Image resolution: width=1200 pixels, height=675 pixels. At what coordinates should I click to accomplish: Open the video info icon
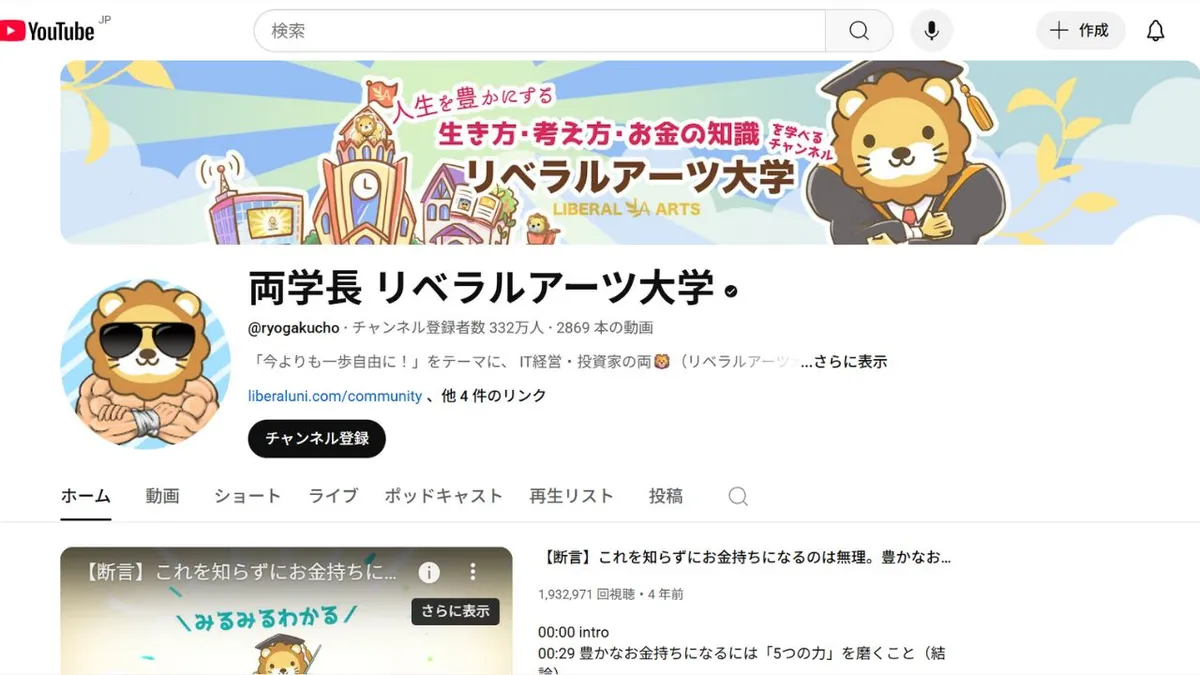(429, 572)
